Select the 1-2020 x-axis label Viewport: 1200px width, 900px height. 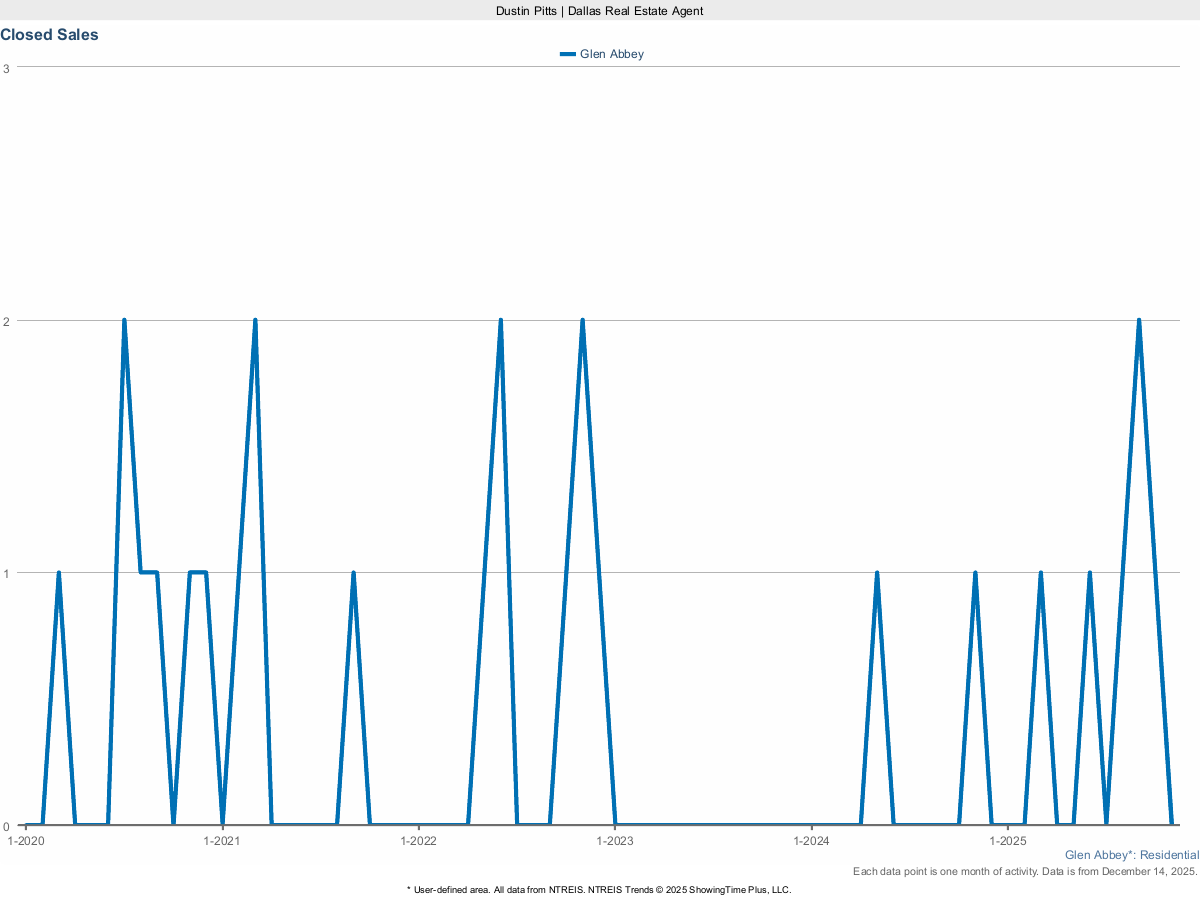pyautogui.click(x=26, y=841)
